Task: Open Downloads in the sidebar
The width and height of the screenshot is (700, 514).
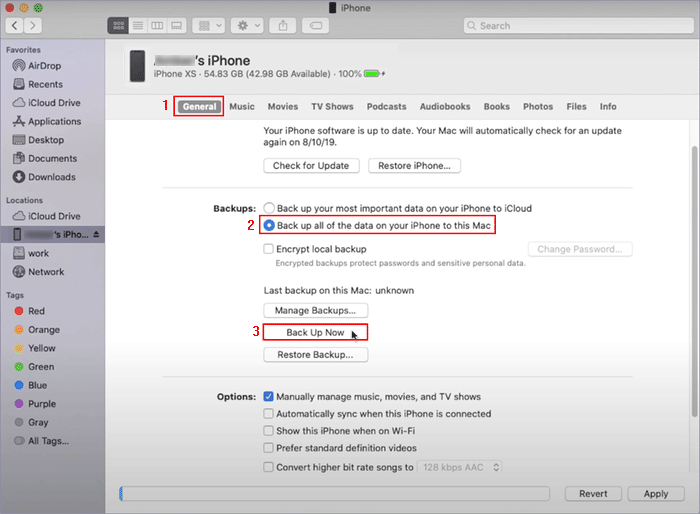Action: click(x=44, y=177)
